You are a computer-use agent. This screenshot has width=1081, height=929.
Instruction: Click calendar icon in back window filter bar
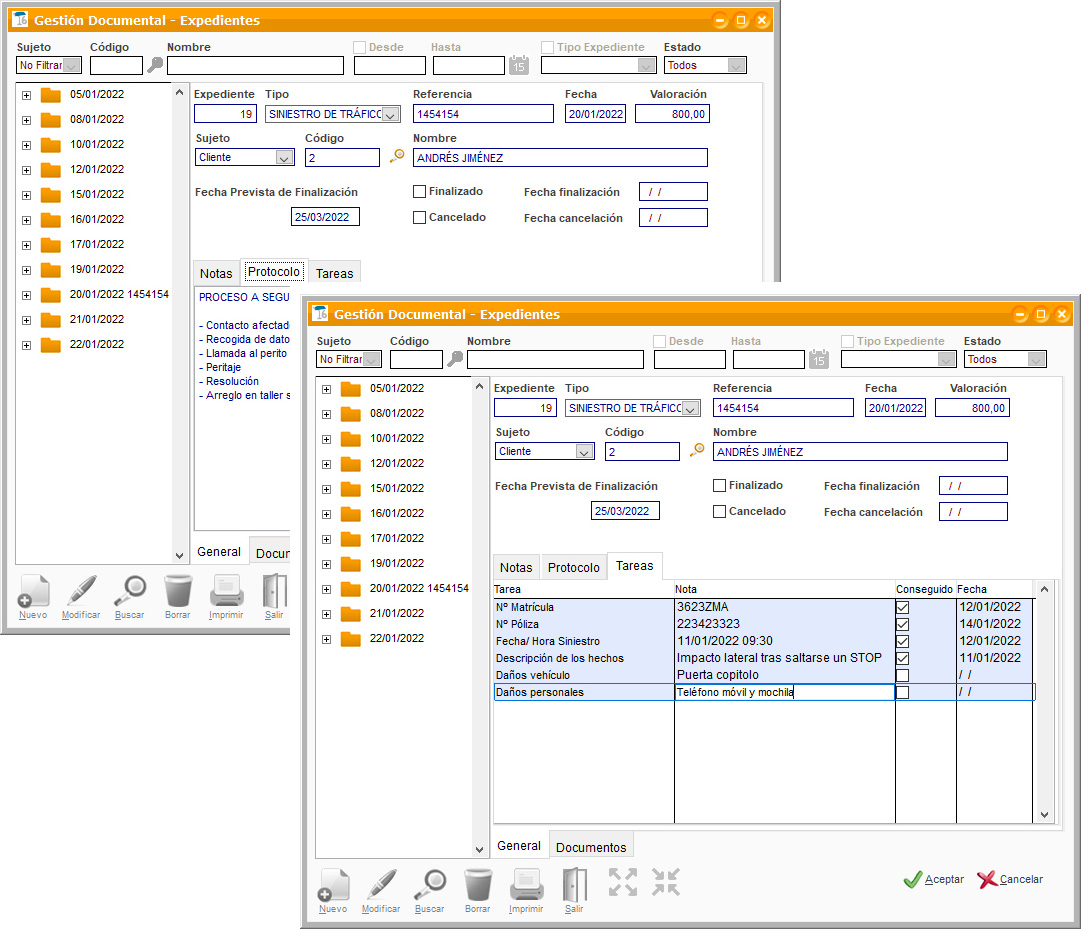[x=518, y=65]
